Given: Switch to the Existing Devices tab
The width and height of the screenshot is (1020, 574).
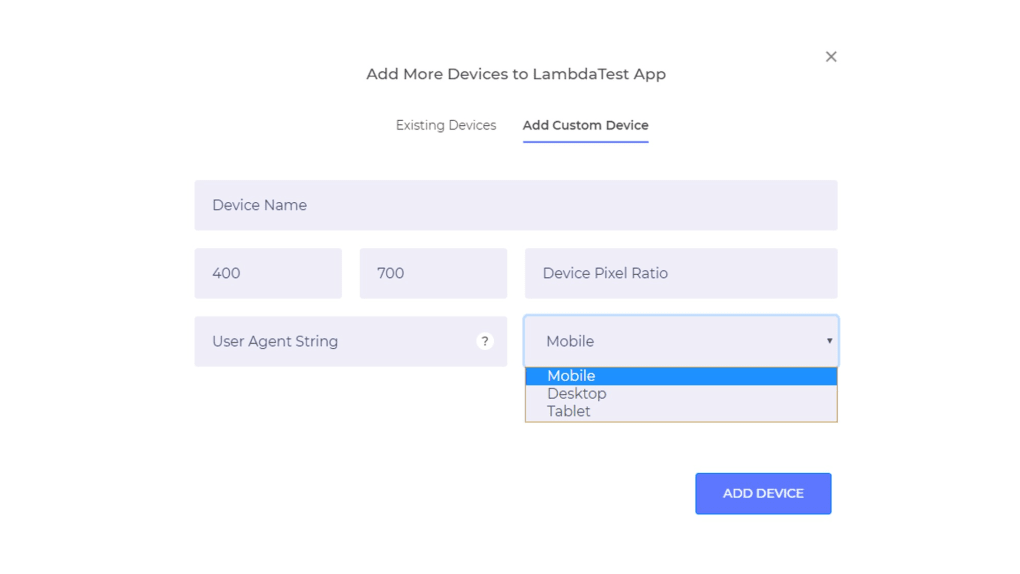Looking at the screenshot, I should 446,125.
